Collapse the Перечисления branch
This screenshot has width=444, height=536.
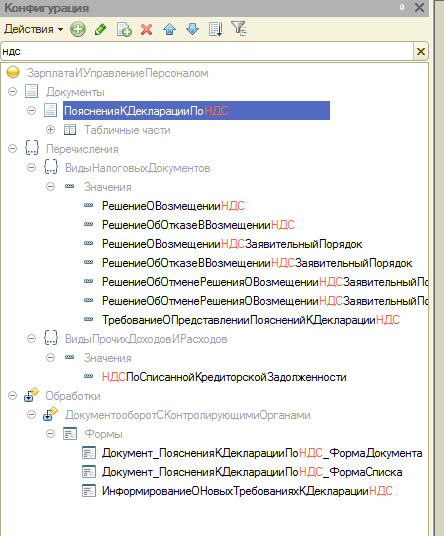coord(13,149)
